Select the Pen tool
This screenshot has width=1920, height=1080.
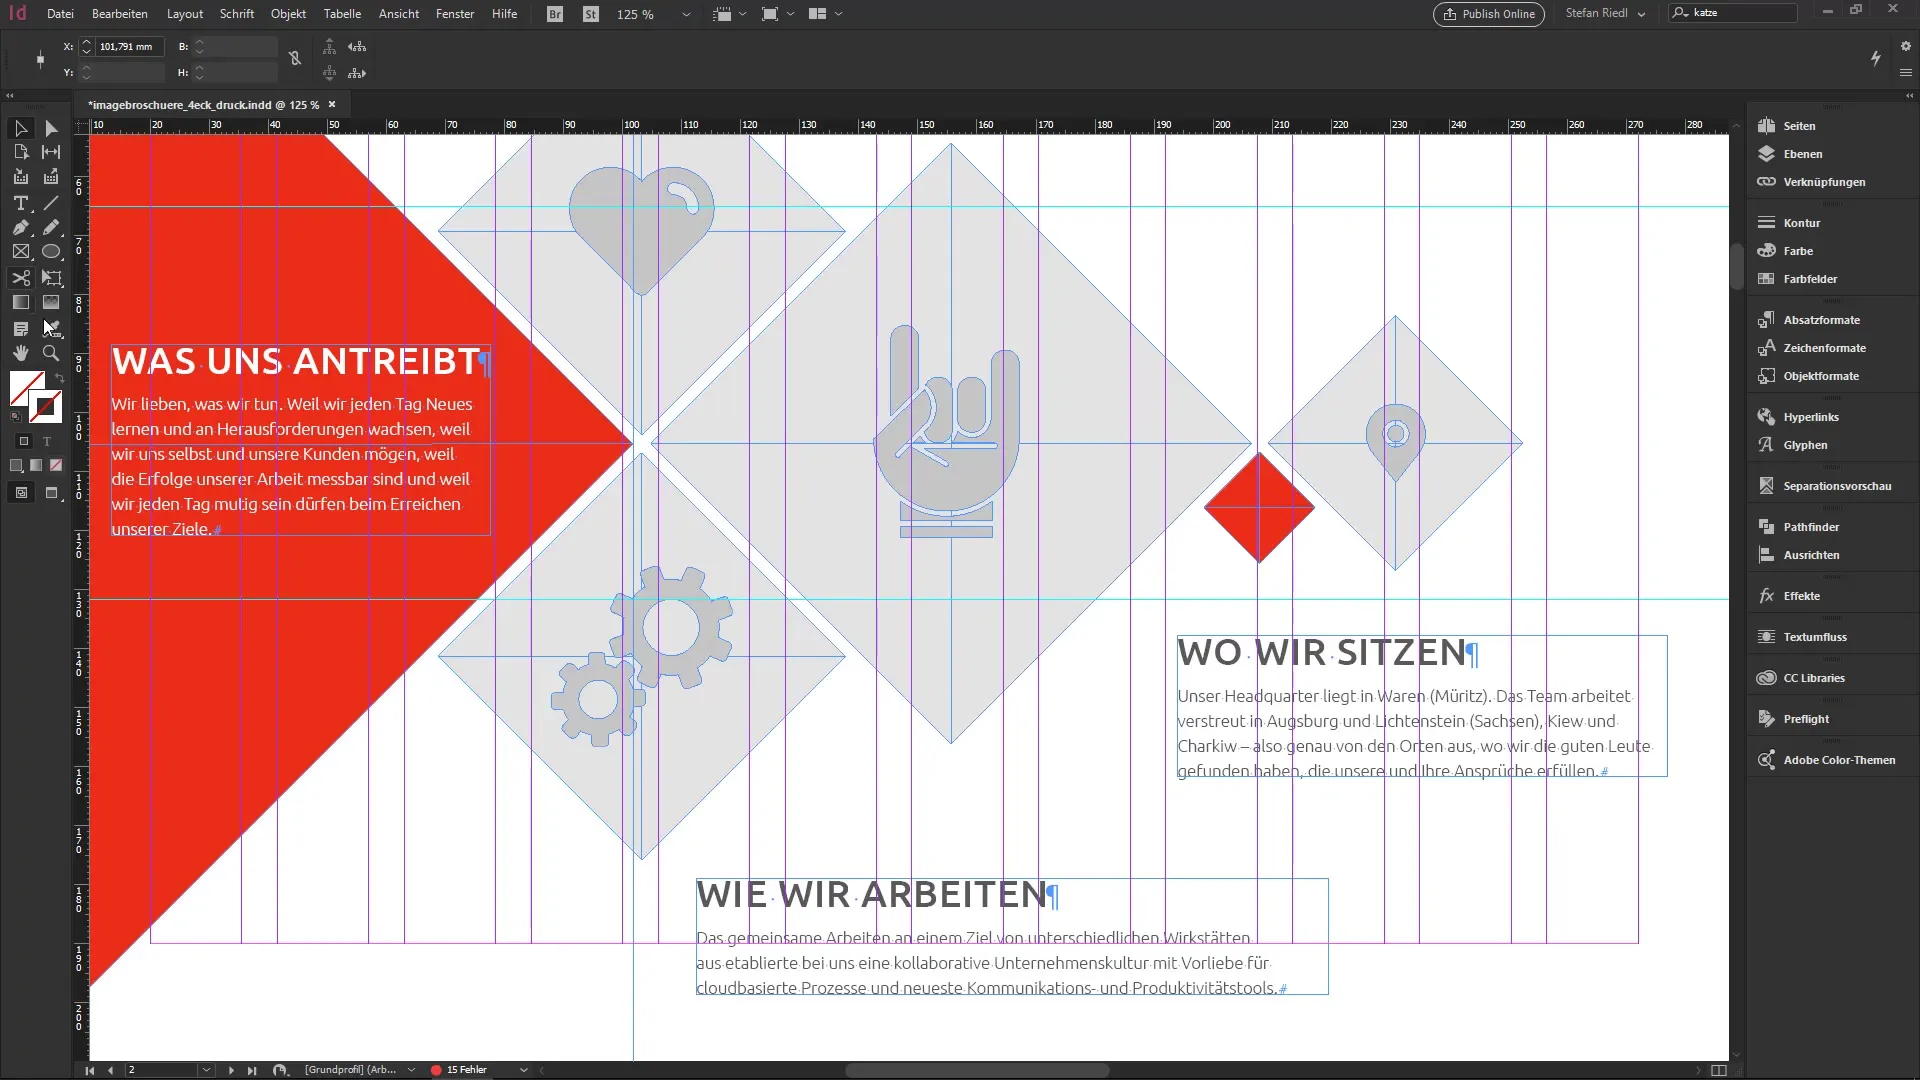click(20, 228)
